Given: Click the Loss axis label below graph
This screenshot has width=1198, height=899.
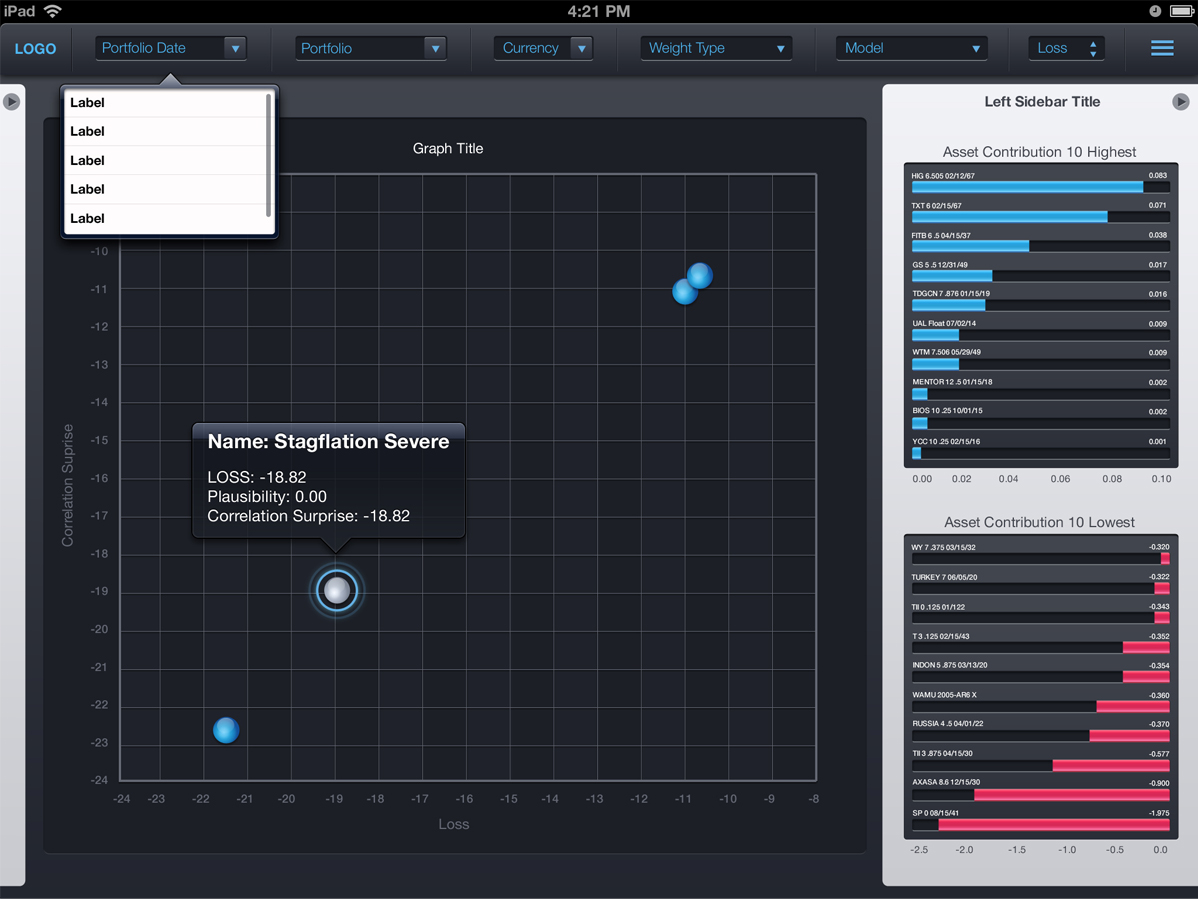Looking at the screenshot, I should pos(454,824).
